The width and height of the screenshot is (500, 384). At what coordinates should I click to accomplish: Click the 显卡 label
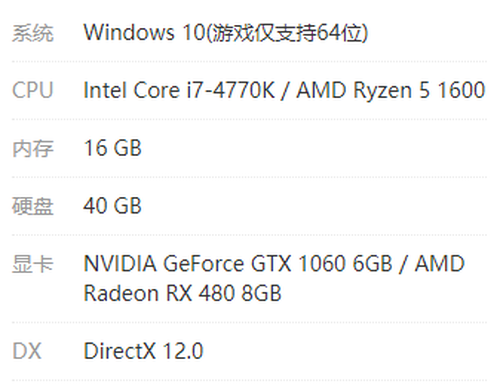33,264
